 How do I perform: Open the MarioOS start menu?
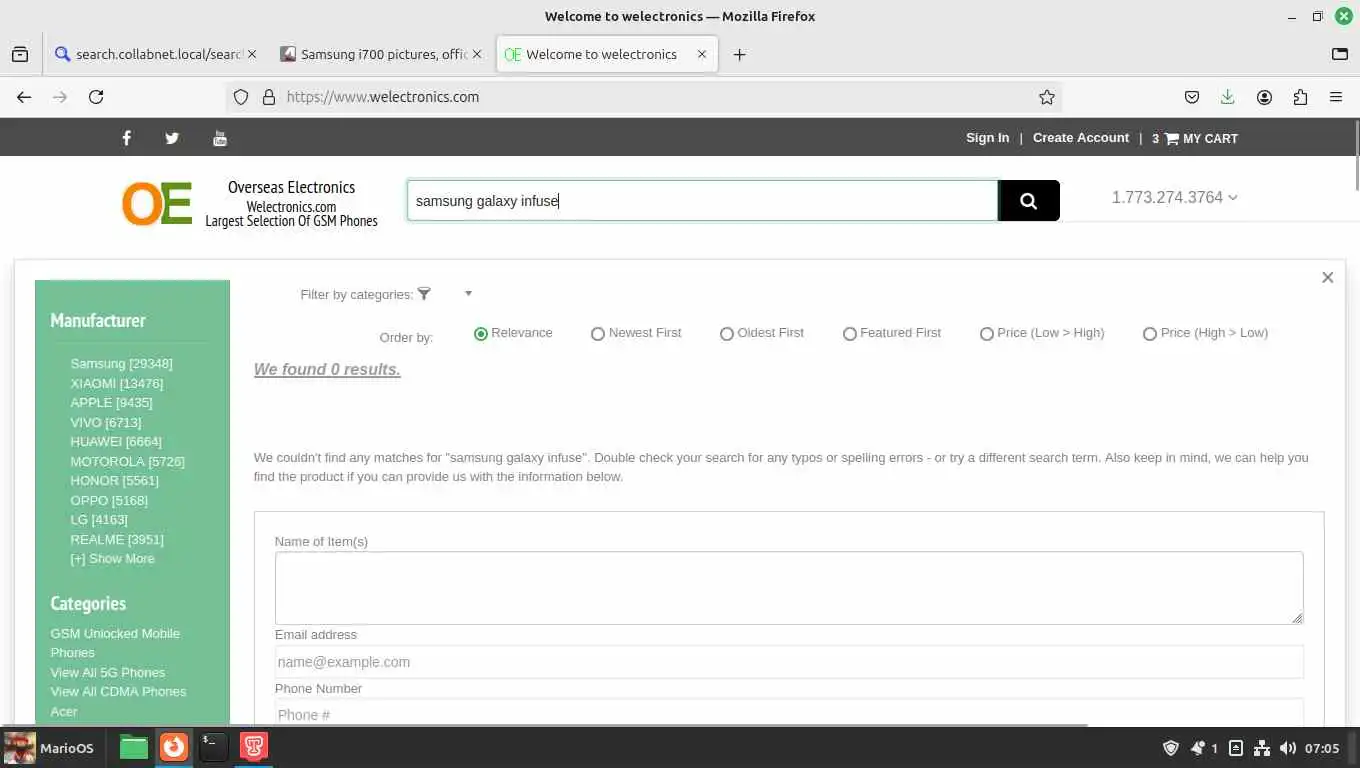click(50, 748)
